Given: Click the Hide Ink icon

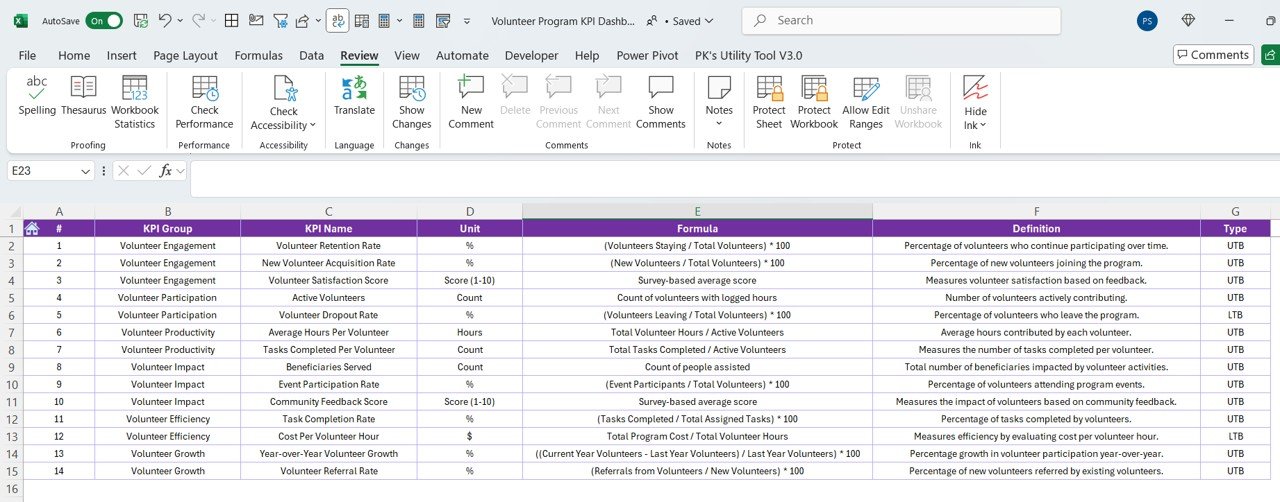Looking at the screenshot, I should 976,89.
